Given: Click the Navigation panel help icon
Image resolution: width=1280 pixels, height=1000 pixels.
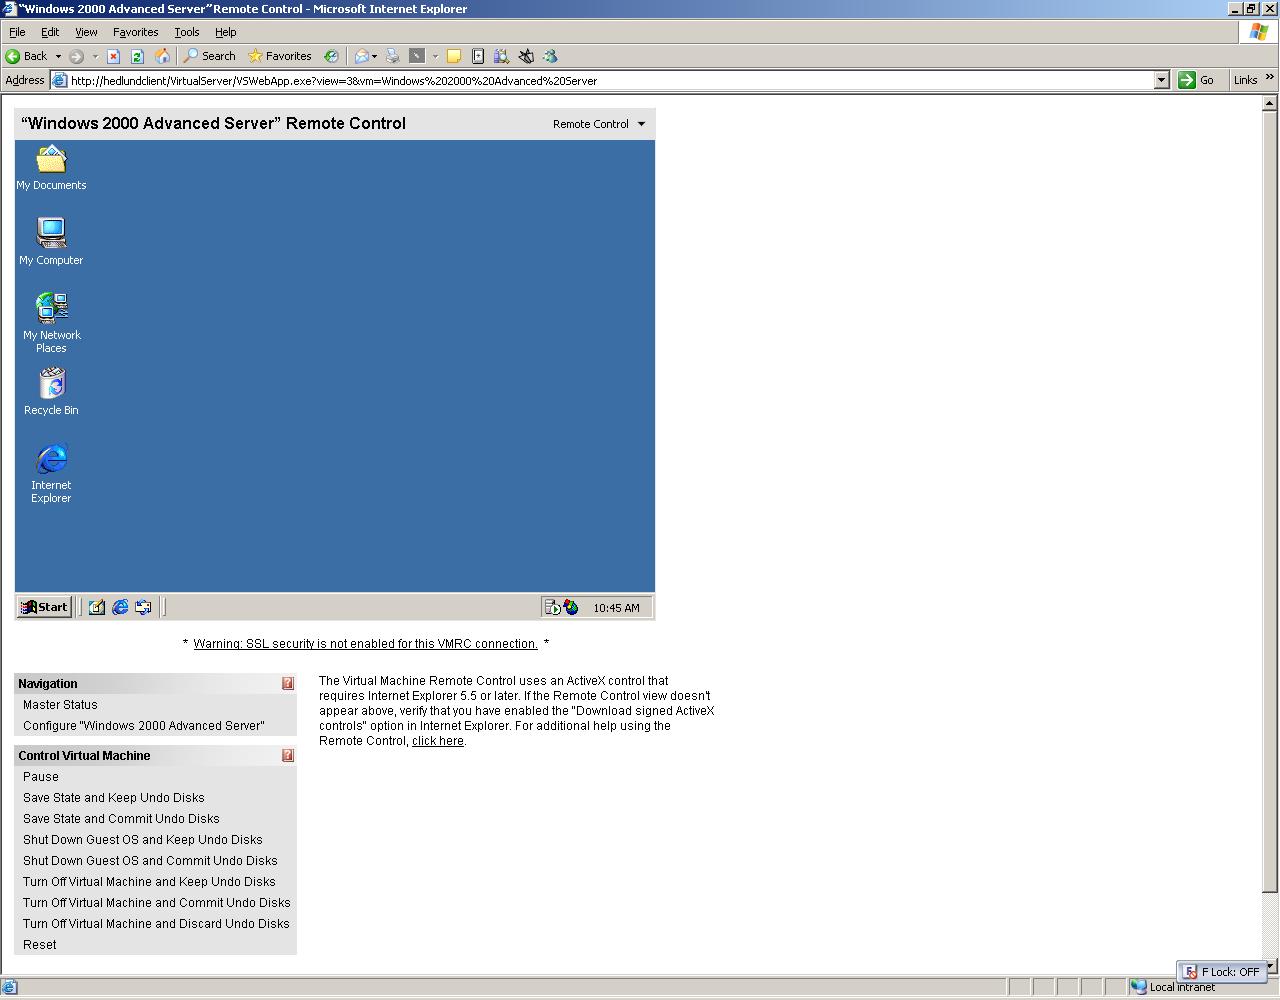Looking at the screenshot, I should click(x=288, y=684).
